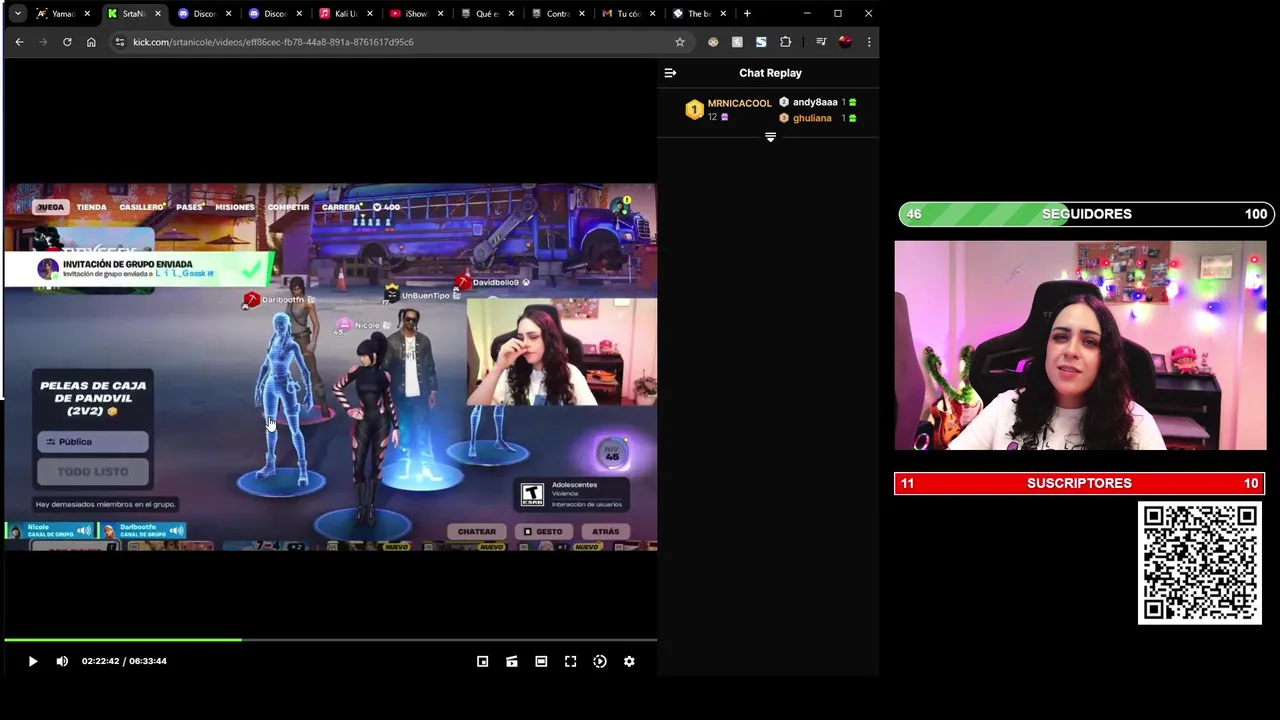Open andy8aaa in the leaderboard

[818, 102]
